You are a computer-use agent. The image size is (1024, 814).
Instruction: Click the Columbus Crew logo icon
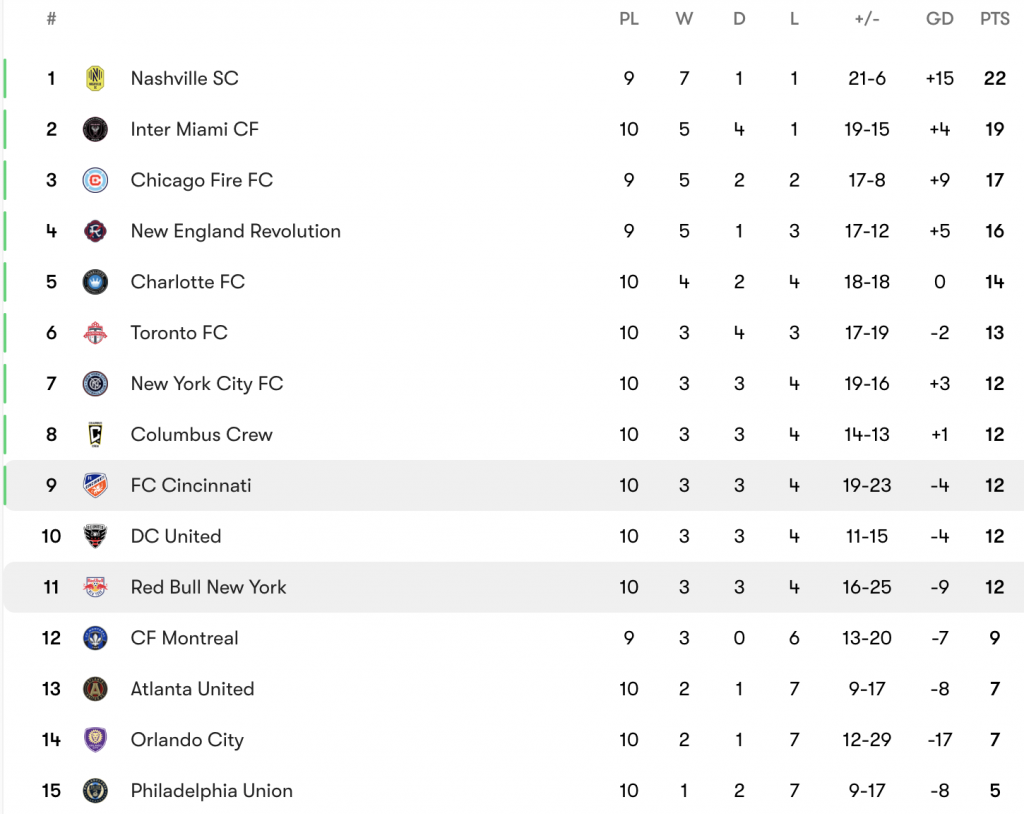pos(95,435)
